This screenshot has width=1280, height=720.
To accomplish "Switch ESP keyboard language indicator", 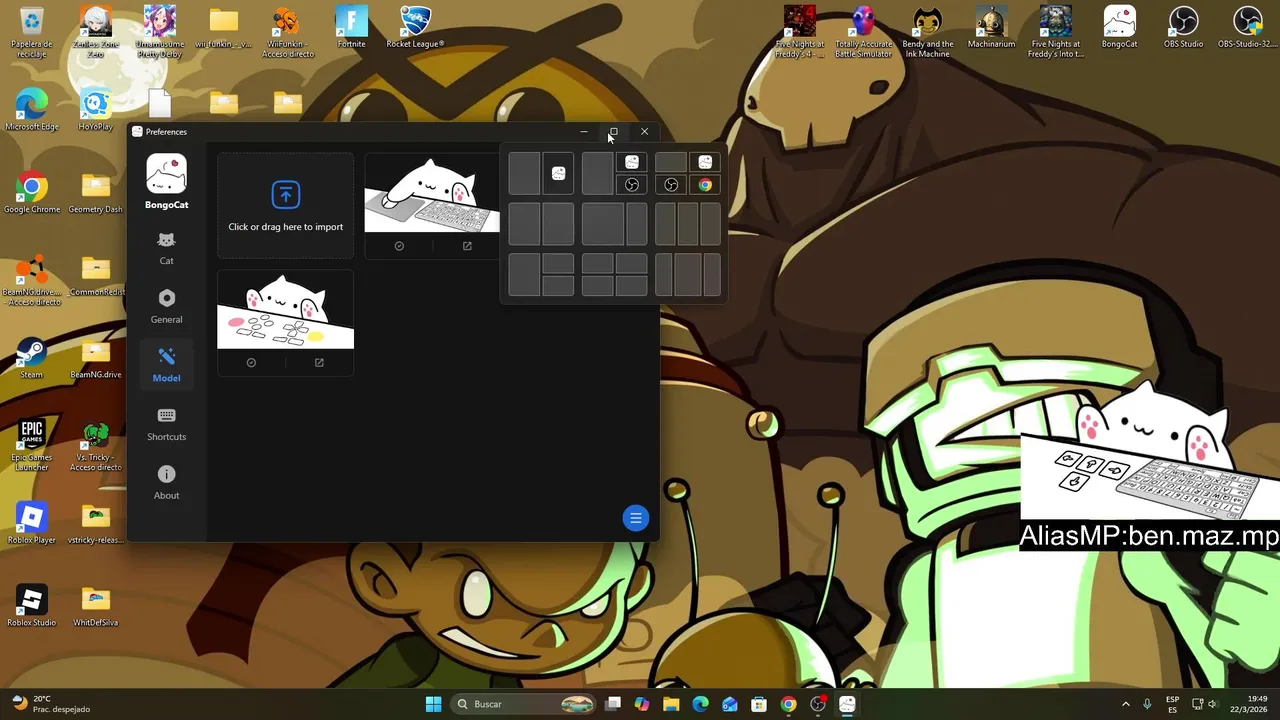I will 1172,704.
